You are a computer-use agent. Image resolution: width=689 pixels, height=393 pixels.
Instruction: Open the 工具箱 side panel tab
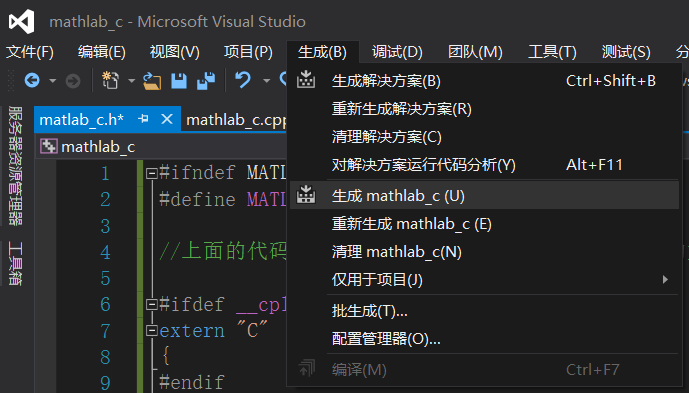point(15,263)
